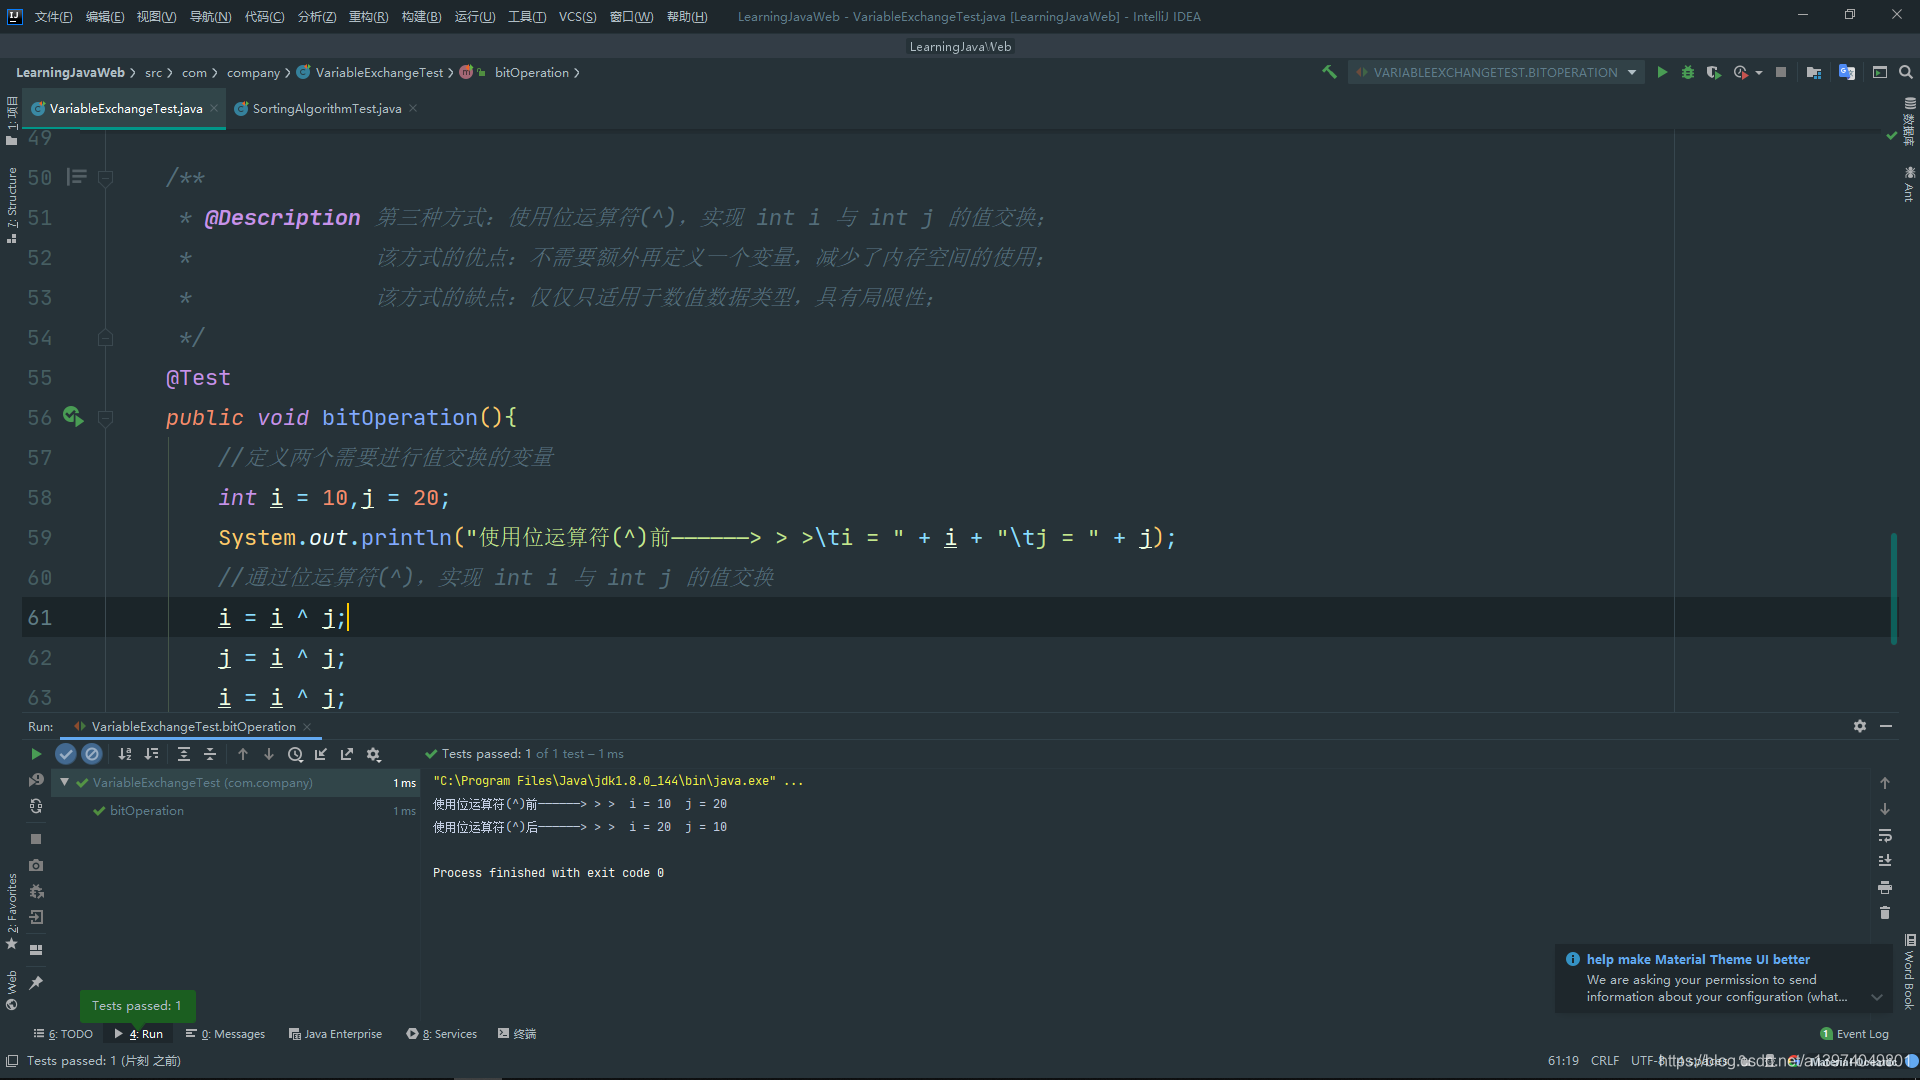Hide the Run tool window
Viewport: 1920px width, 1080px height.
point(1886,726)
